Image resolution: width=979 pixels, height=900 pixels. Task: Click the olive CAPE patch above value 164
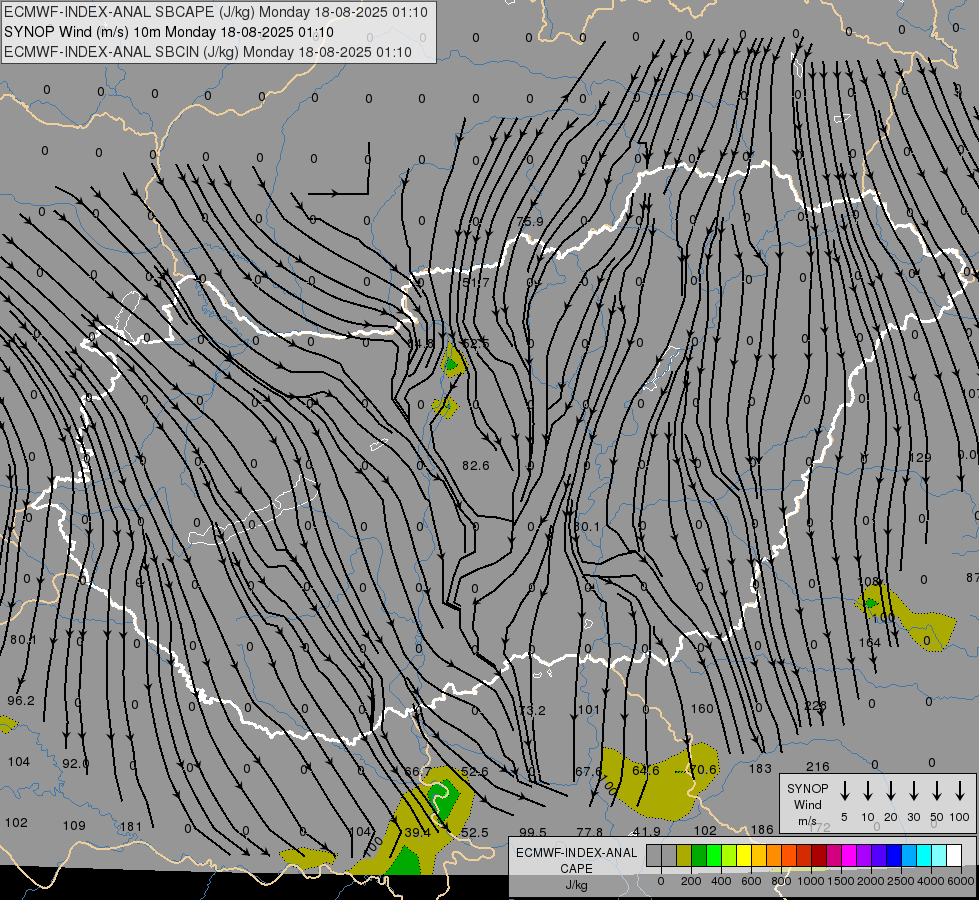point(905,616)
